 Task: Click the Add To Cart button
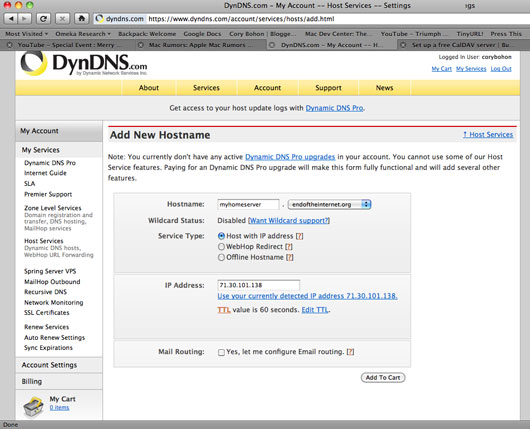pos(383,377)
